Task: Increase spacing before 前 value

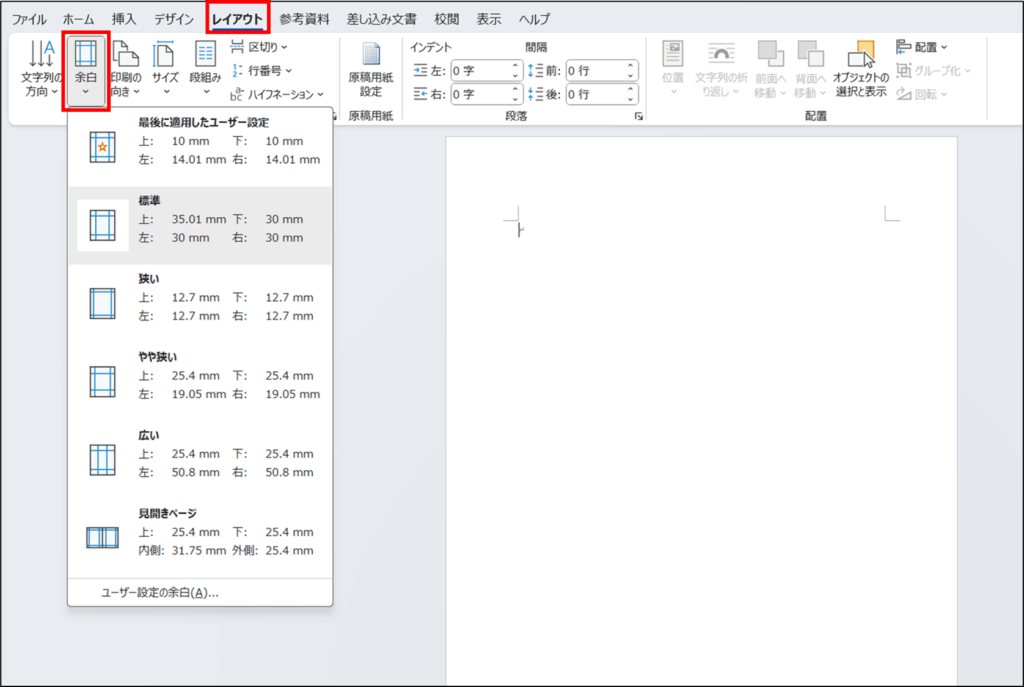Action: (630, 66)
